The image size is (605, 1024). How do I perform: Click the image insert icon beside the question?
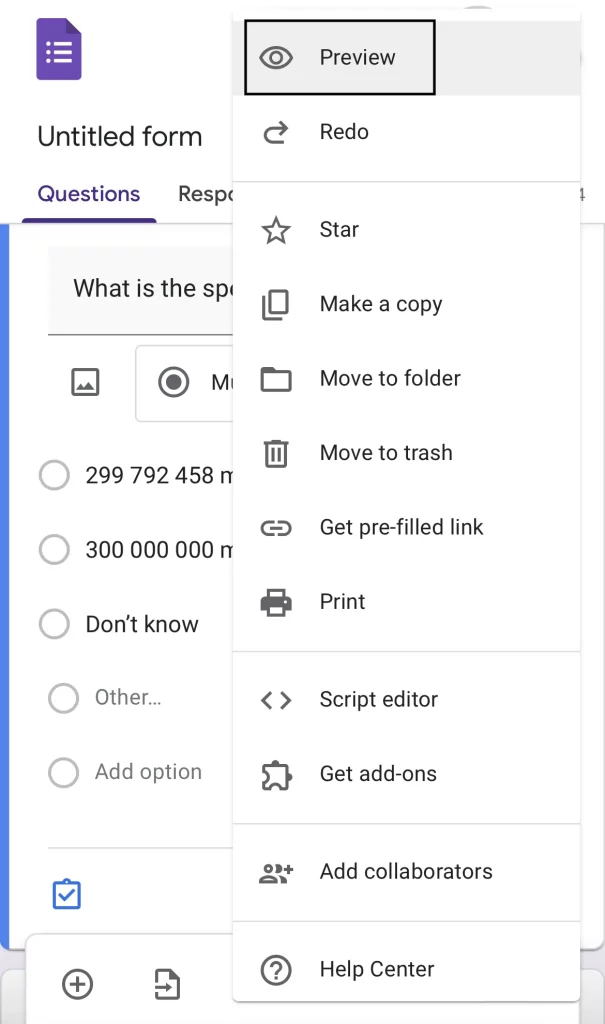(x=85, y=382)
